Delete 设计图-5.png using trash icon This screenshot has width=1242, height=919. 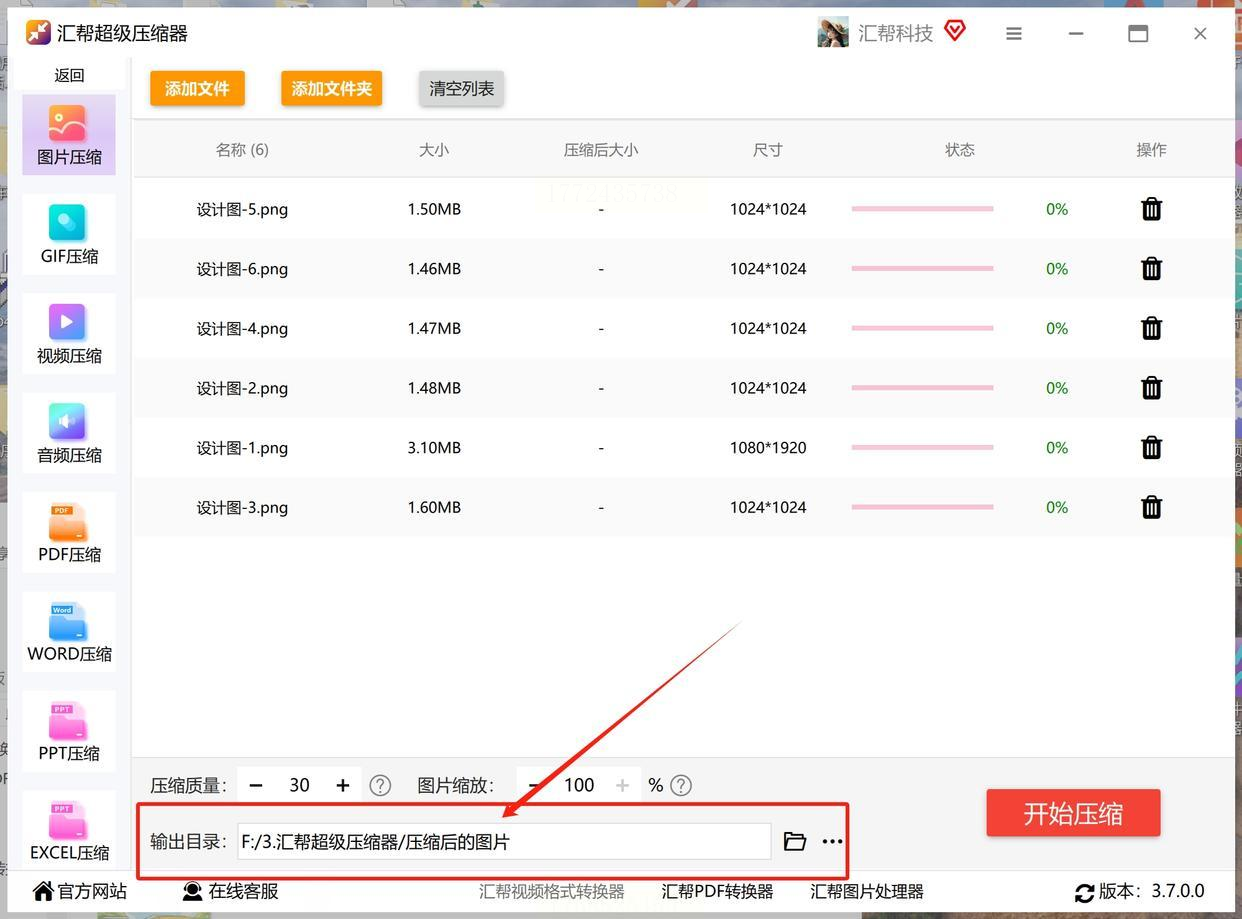1151,209
